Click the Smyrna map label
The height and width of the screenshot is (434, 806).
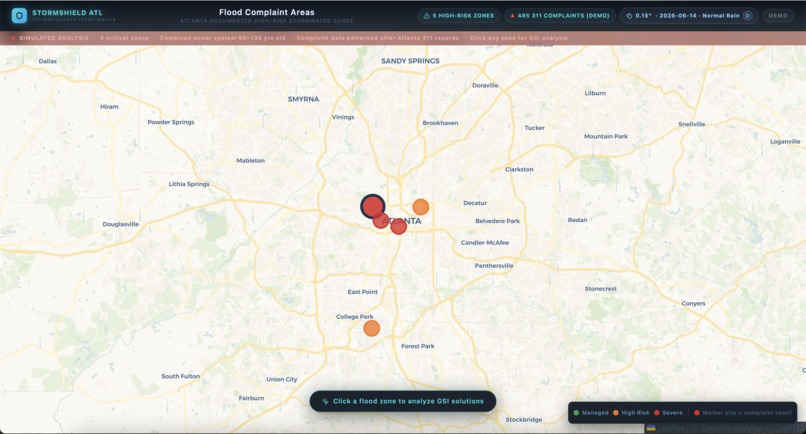click(x=303, y=99)
